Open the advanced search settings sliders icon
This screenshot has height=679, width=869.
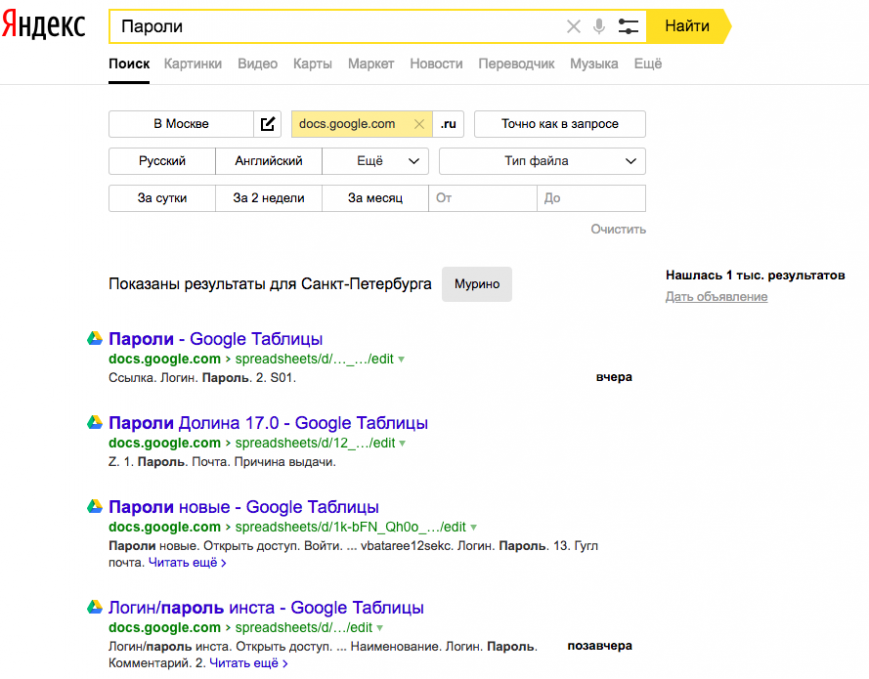coord(628,27)
